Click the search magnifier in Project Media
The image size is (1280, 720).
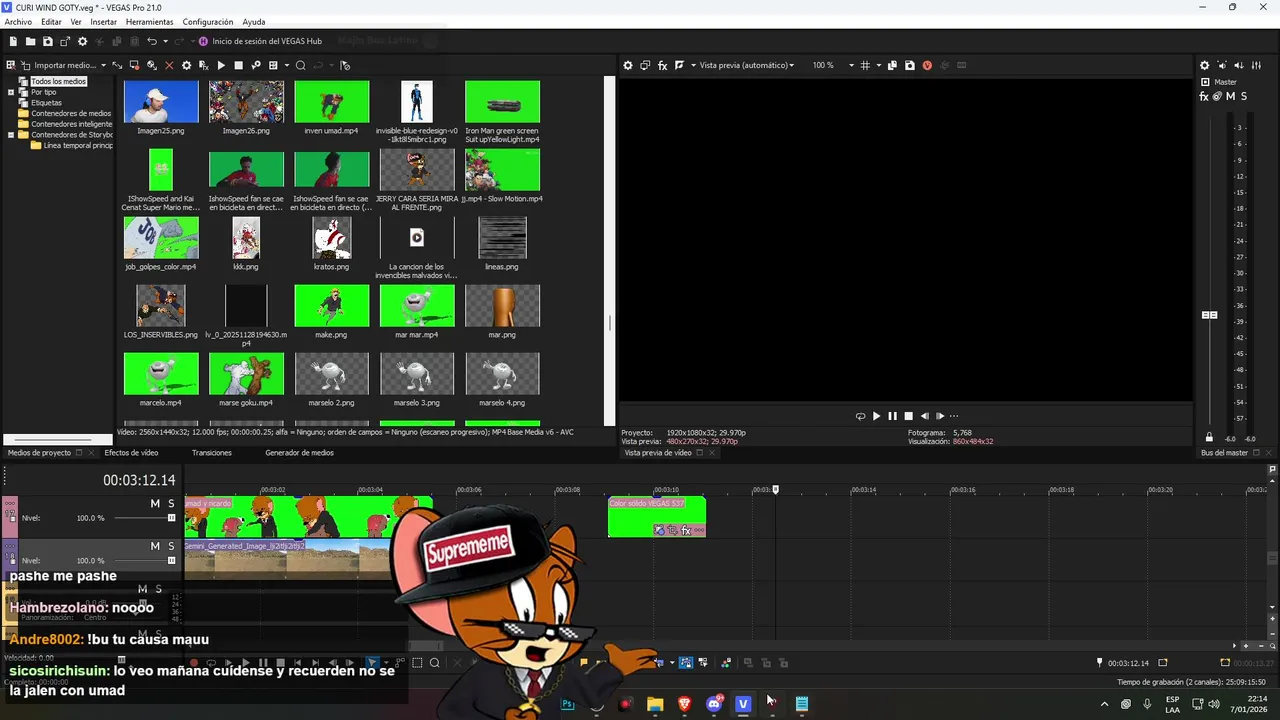pyautogui.click(x=300, y=65)
